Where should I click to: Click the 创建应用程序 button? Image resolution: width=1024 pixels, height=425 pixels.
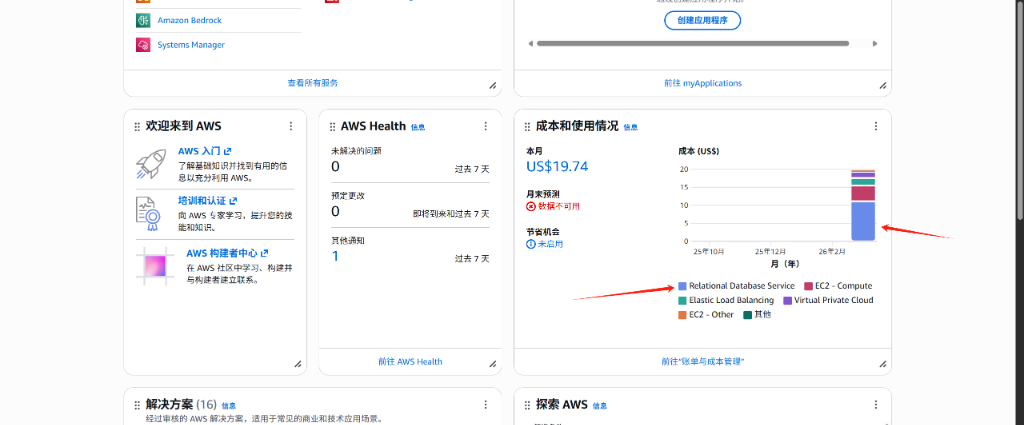pos(703,20)
